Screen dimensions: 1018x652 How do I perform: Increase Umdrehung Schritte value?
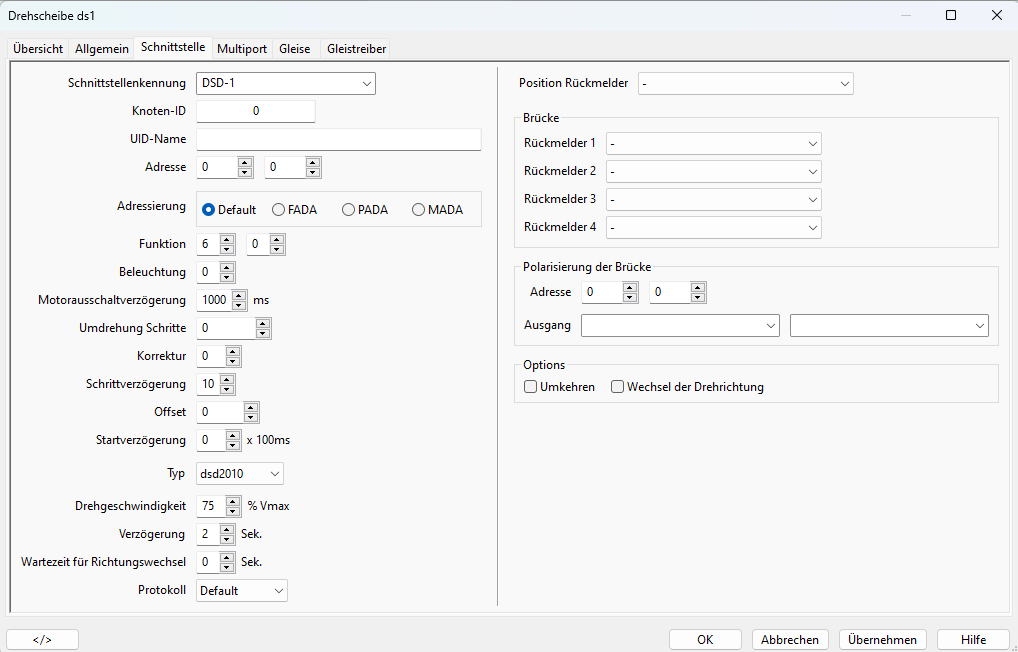[x=263, y=323]
